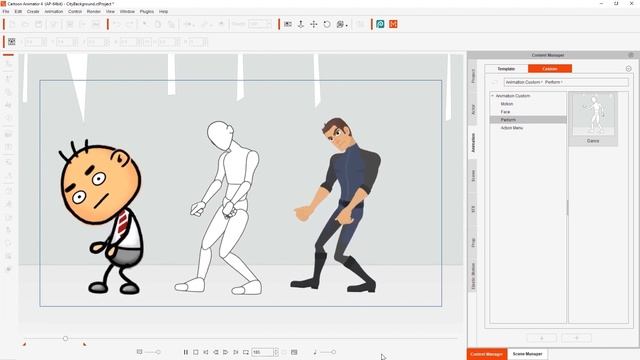Click the grid icon in second toolbar
Image resolution: width=640 pixels, height=360 pixels.
[11, 42]
